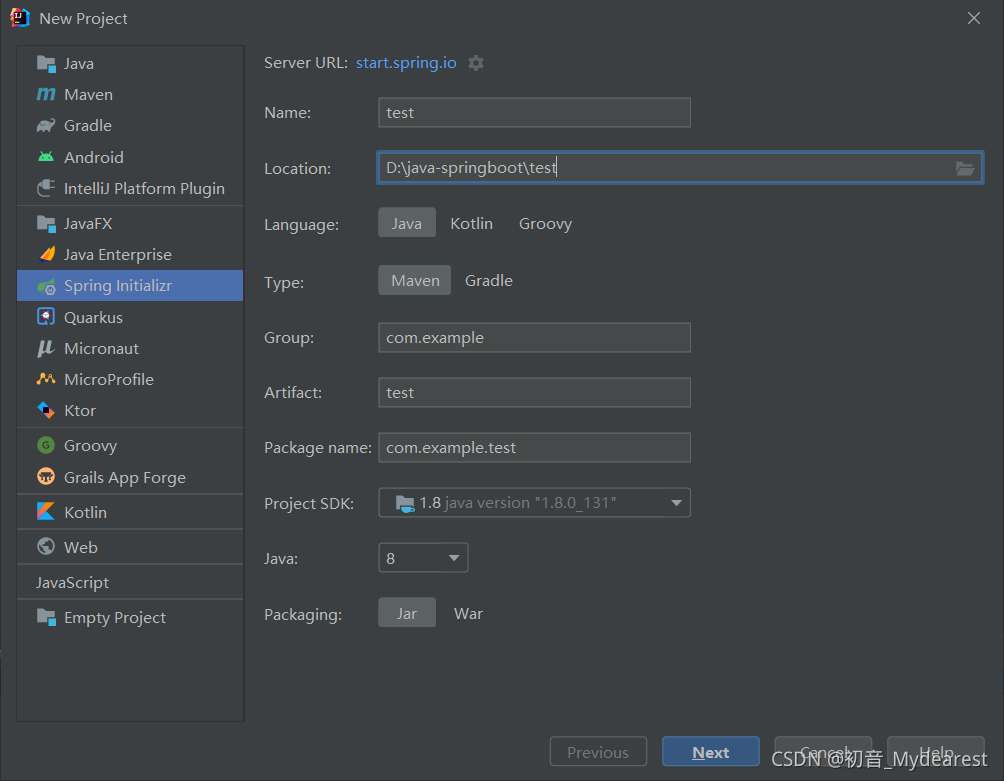1004x781 pixels.
Task: Click the Empty Project folder icon
Action: (46, 617)
